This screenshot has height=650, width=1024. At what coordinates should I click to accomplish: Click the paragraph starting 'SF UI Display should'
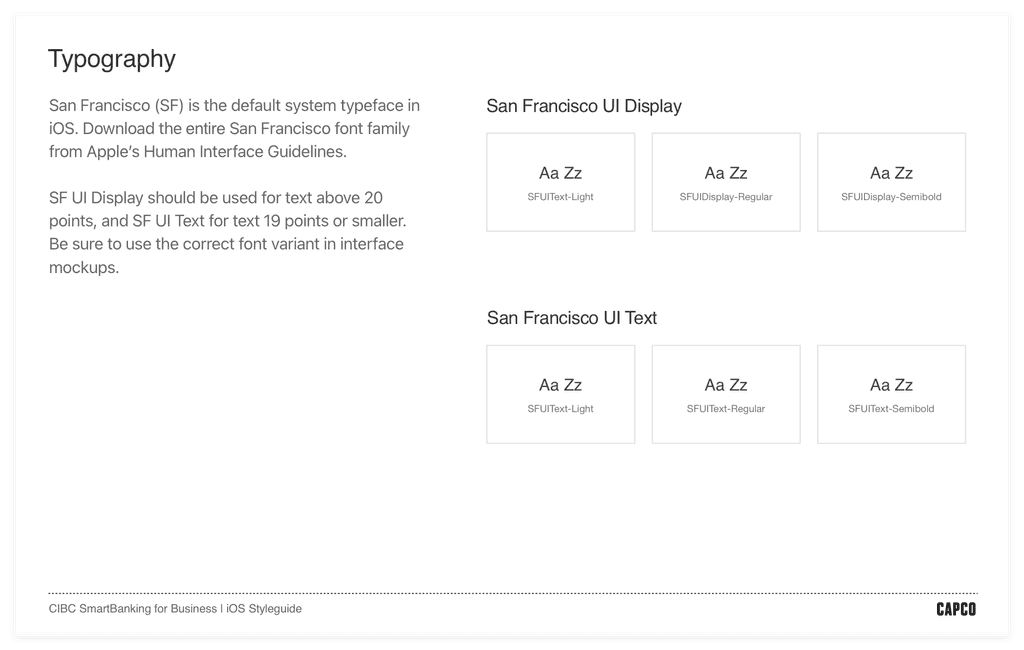pyautogui.click(x=228, y=233)
